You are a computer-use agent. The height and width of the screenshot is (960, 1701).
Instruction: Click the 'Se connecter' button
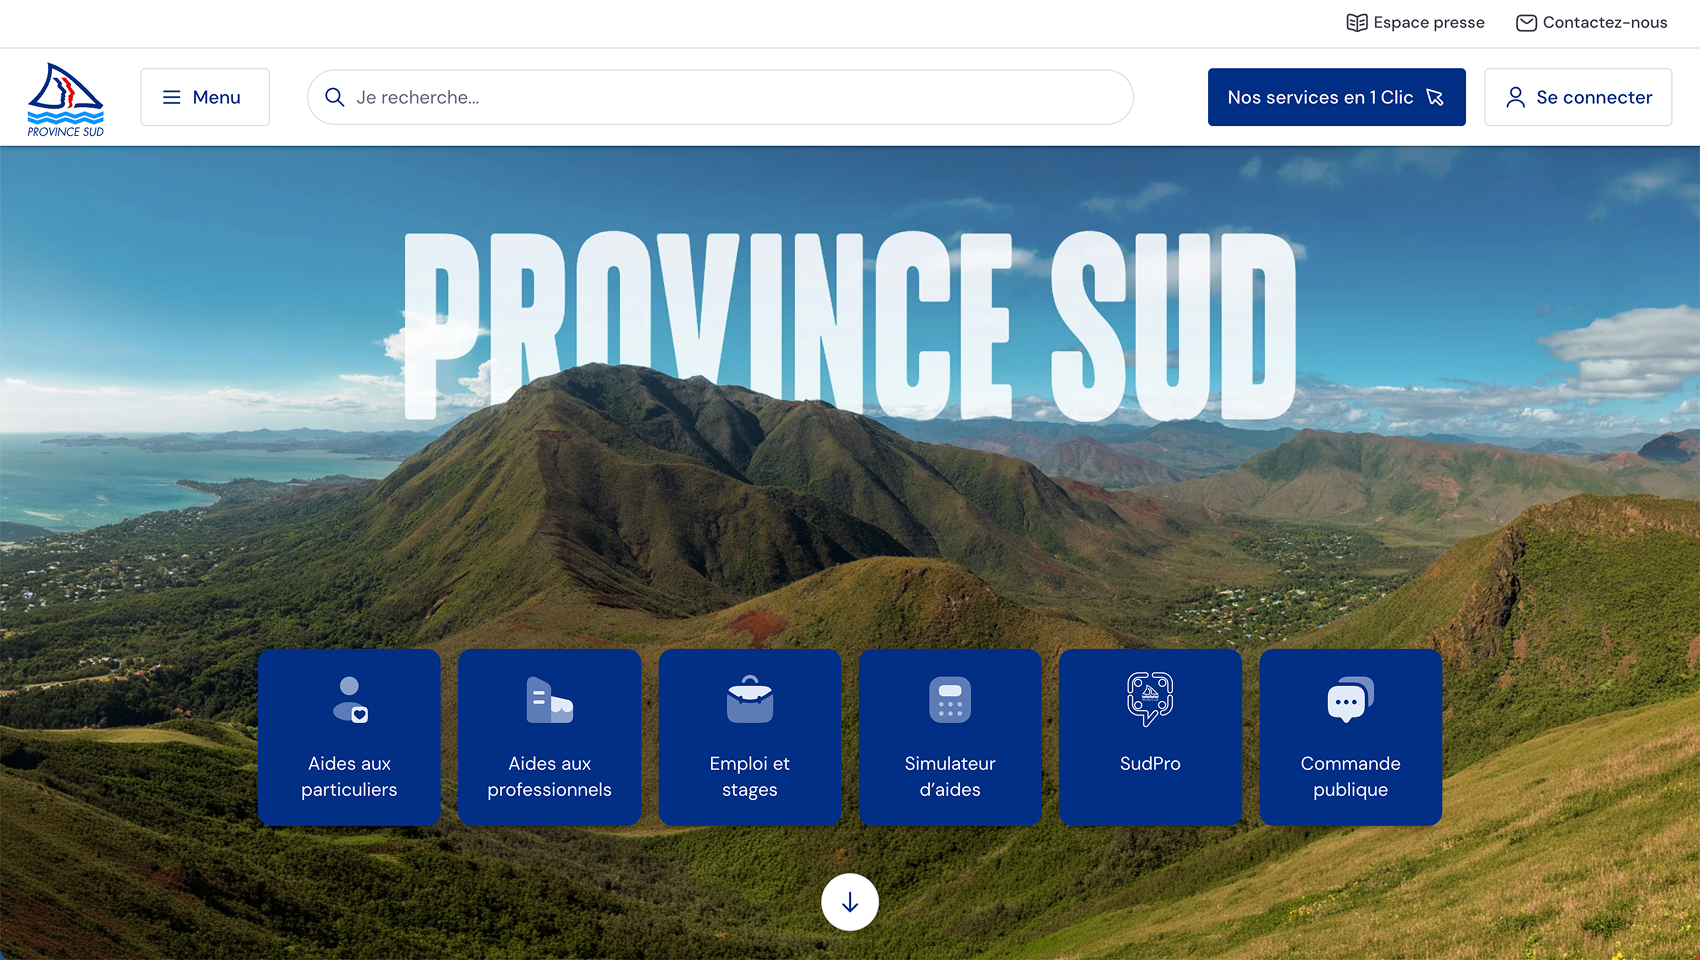pyautogui.click(x=1578, y=97)
